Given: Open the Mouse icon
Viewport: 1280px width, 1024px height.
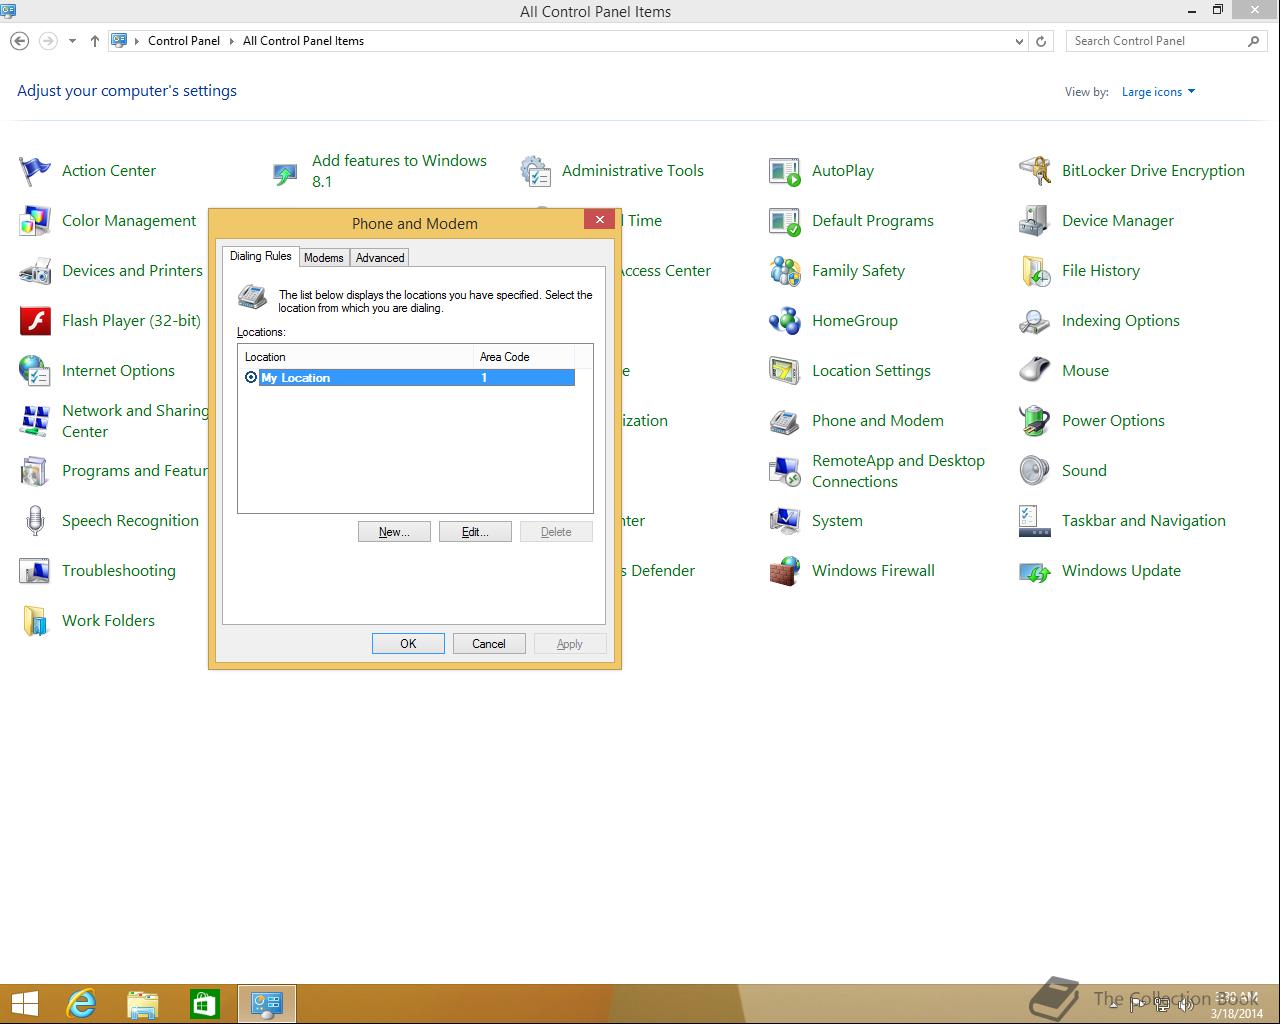Looking at the screenshot, I should [1035, 371].
